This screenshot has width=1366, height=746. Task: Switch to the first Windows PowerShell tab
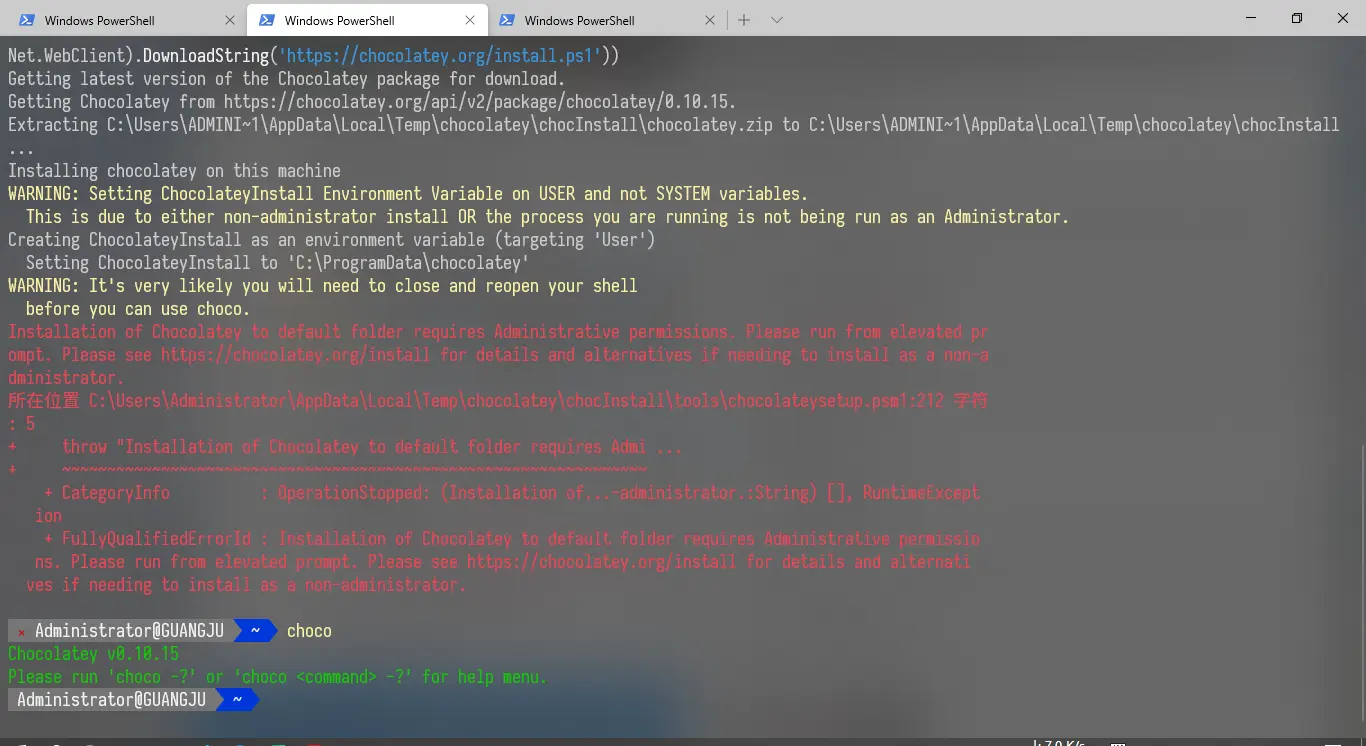[x=126, y=20]
